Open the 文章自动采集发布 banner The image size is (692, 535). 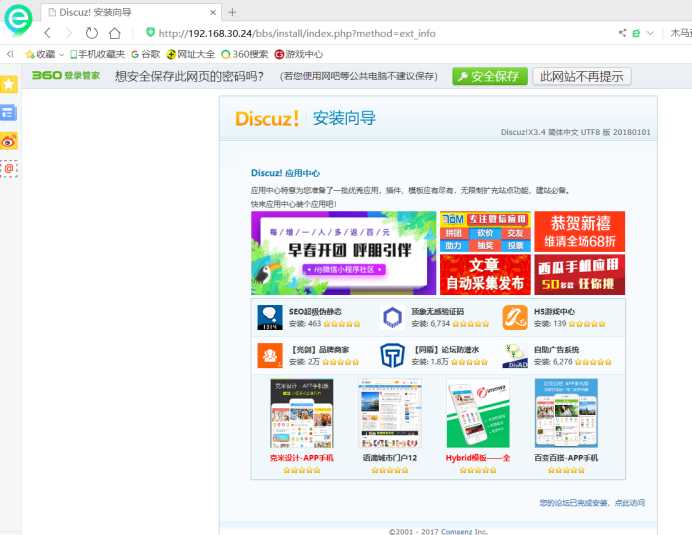[x=485, y=275]
